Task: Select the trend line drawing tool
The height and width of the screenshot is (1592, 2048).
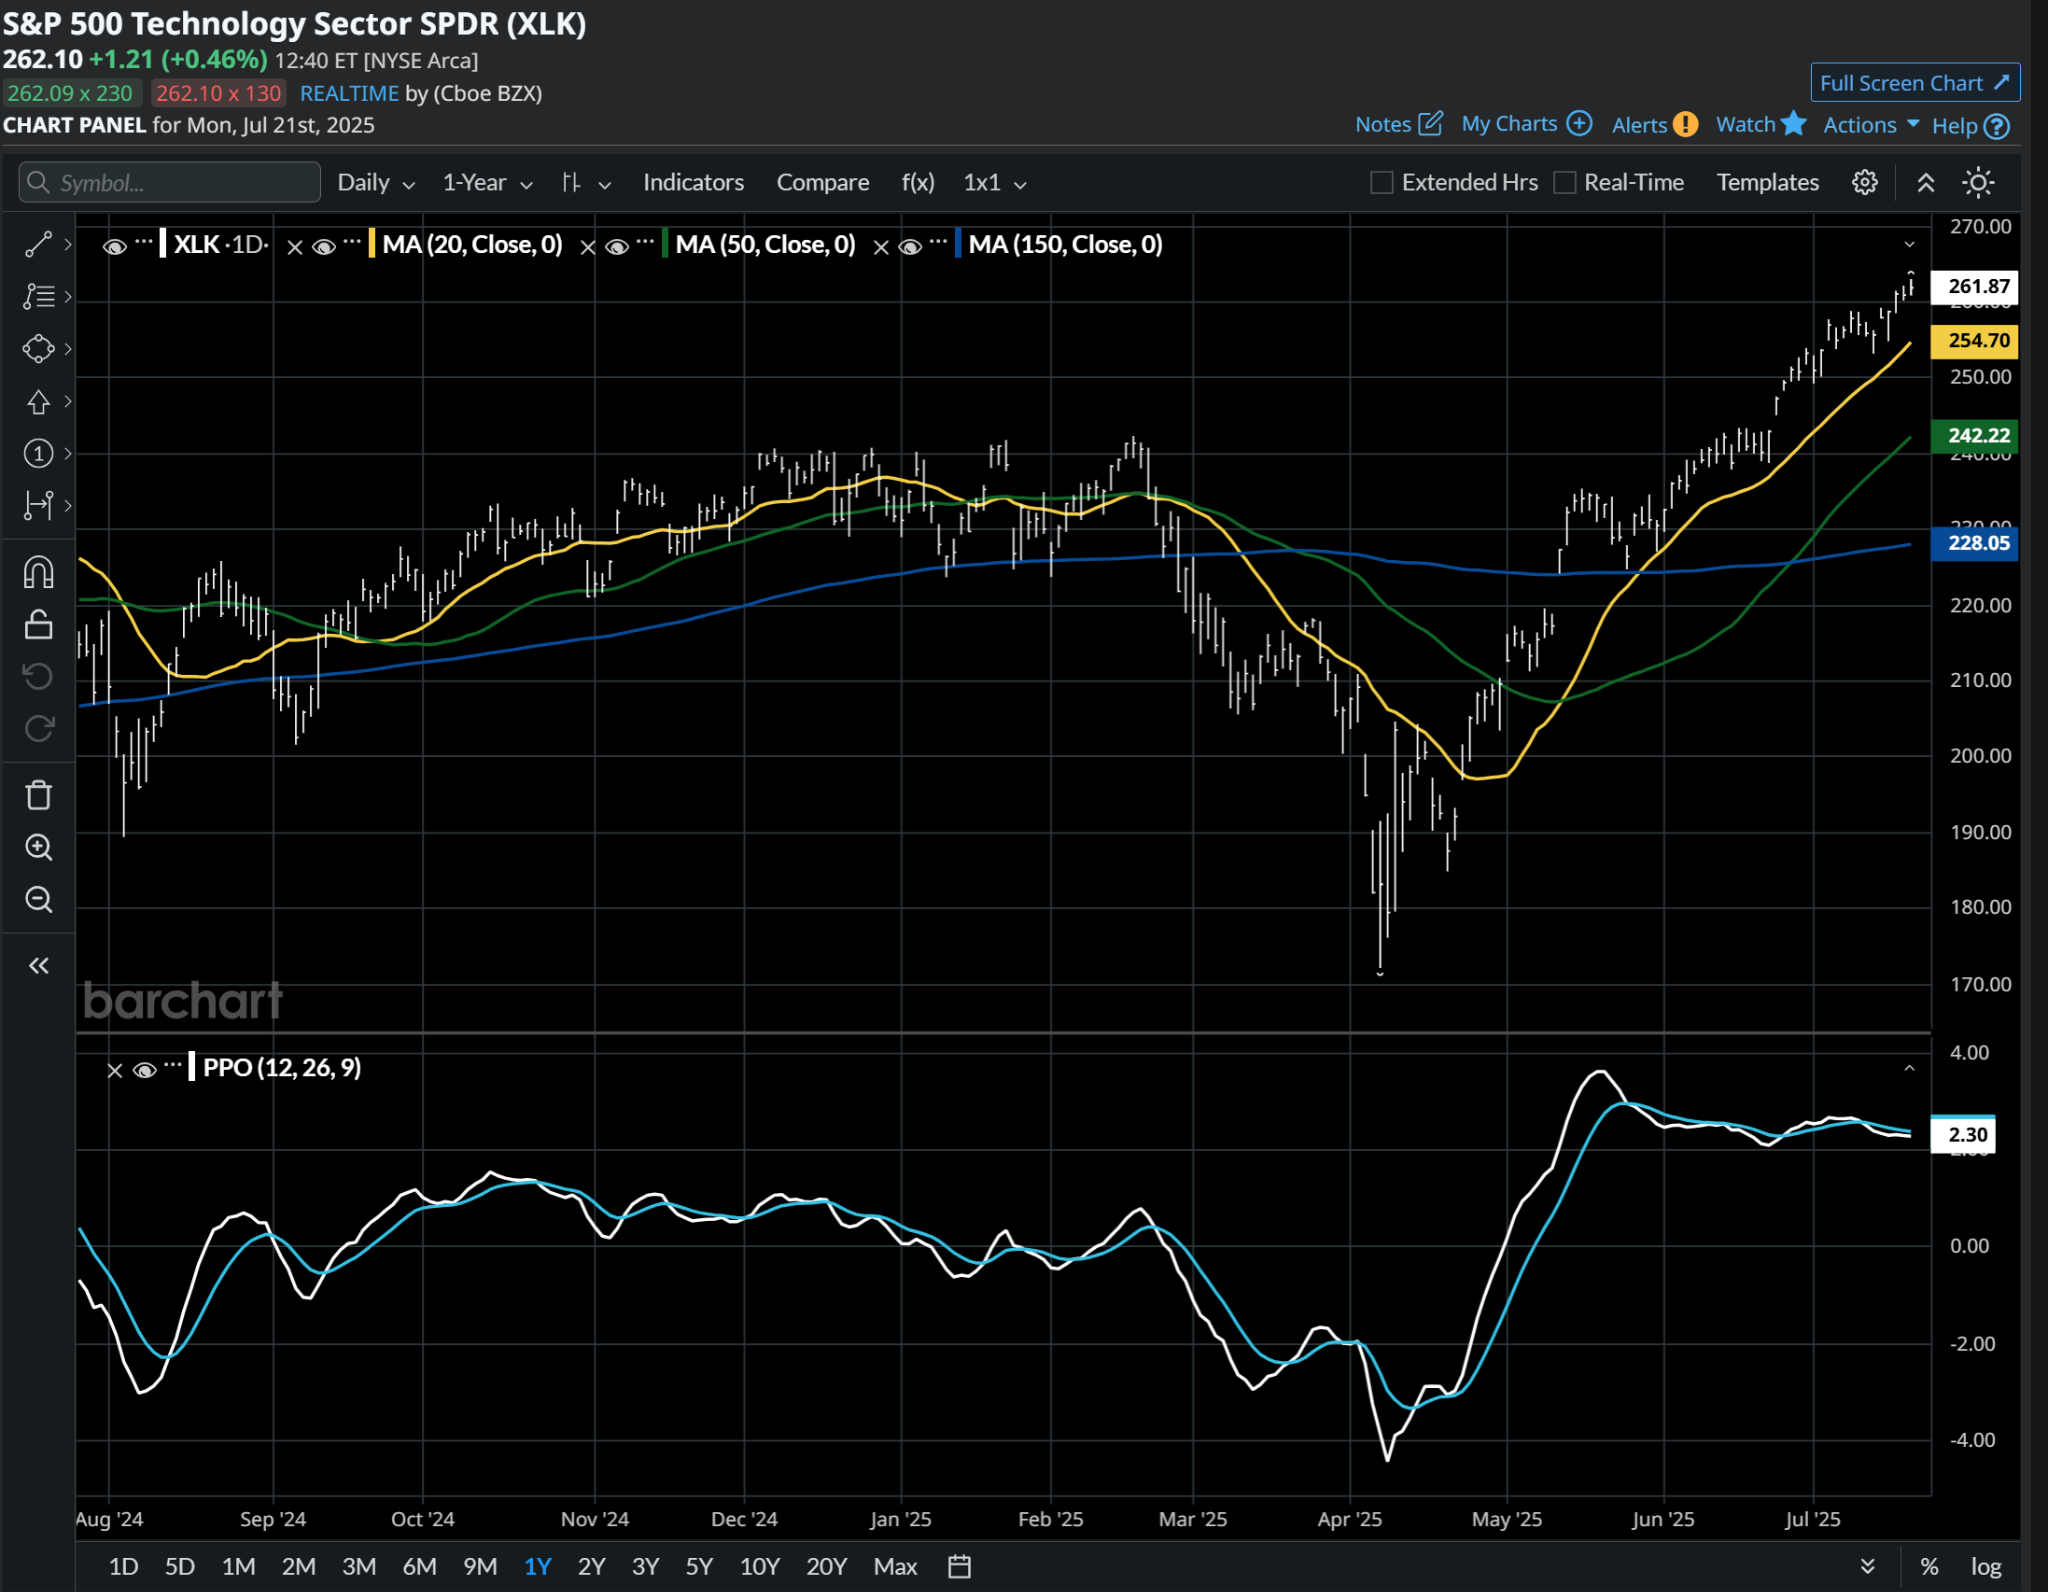Action: (x=38, y=244)
